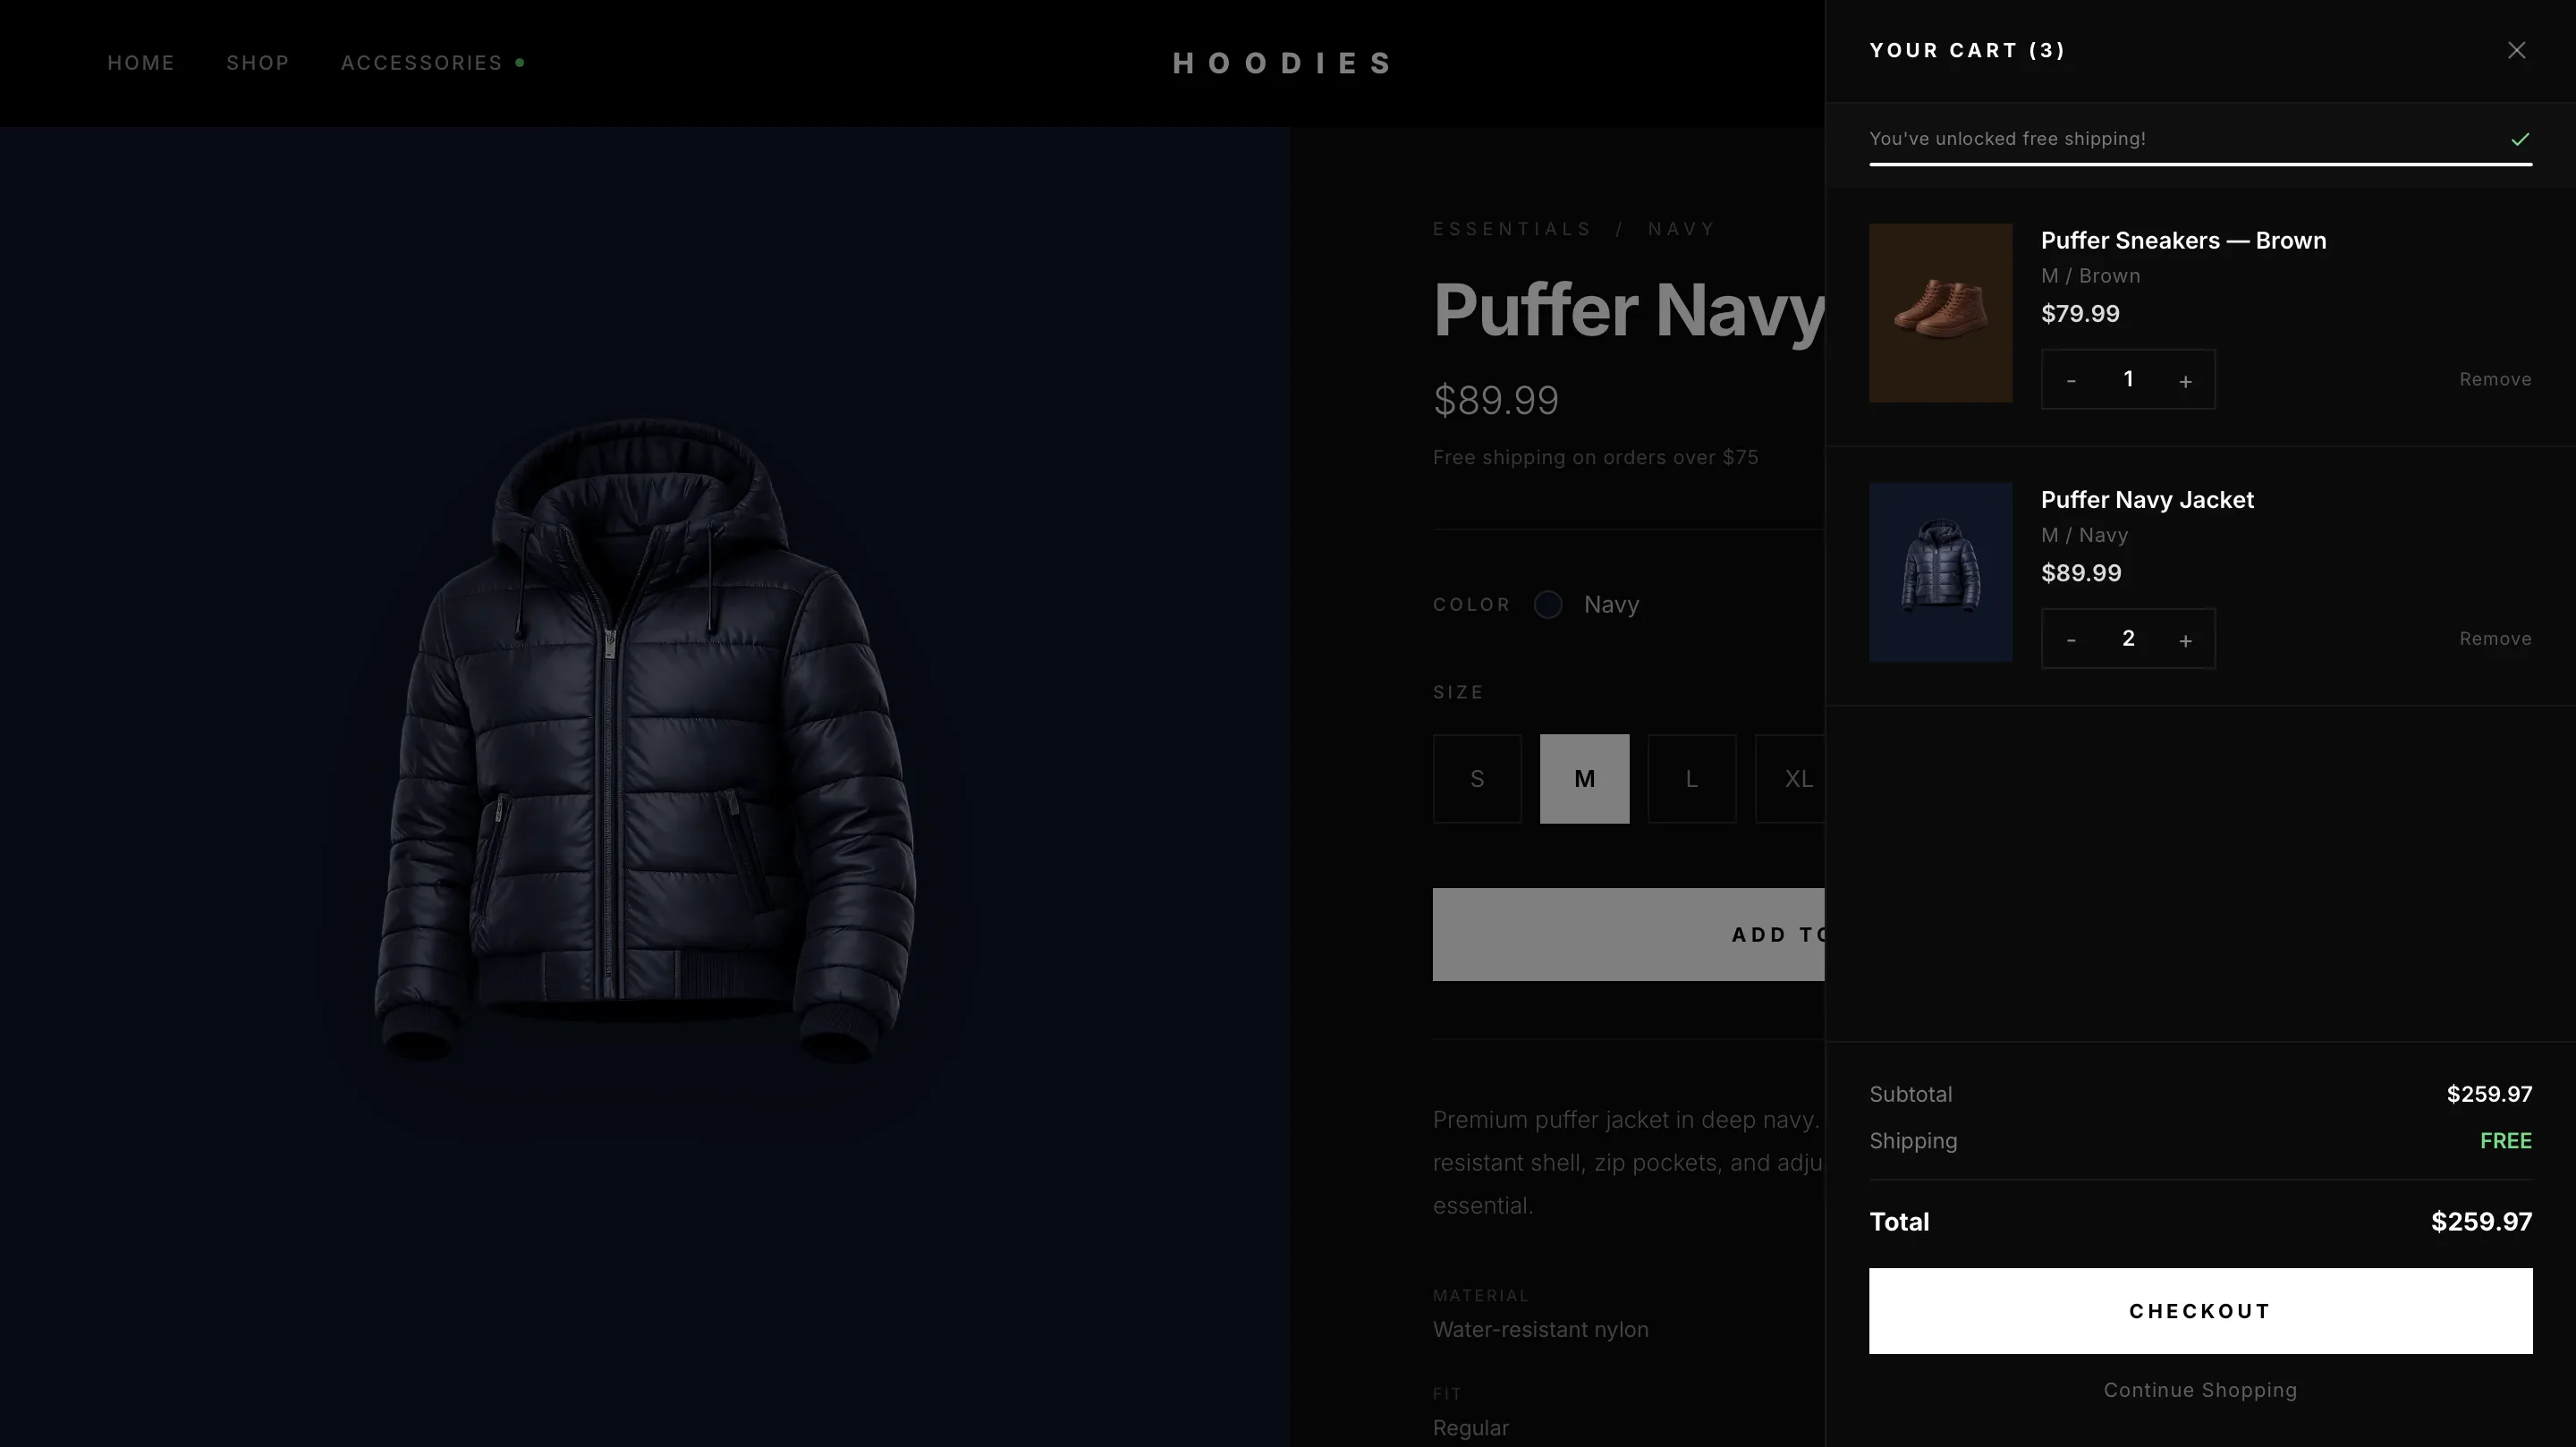Open the Accessories menu item
2576x1447 pixels.
422,63
